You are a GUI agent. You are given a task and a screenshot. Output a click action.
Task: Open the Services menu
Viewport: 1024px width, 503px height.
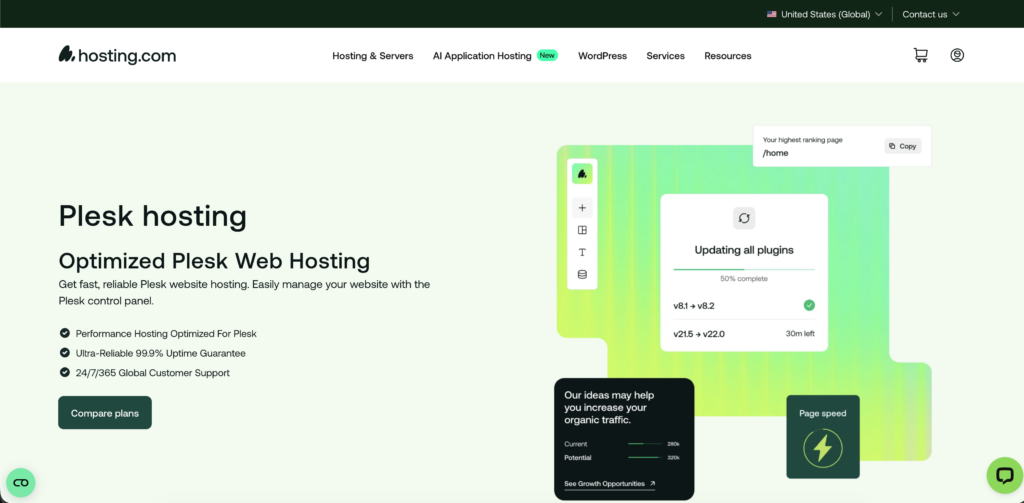tap(665, 56)
